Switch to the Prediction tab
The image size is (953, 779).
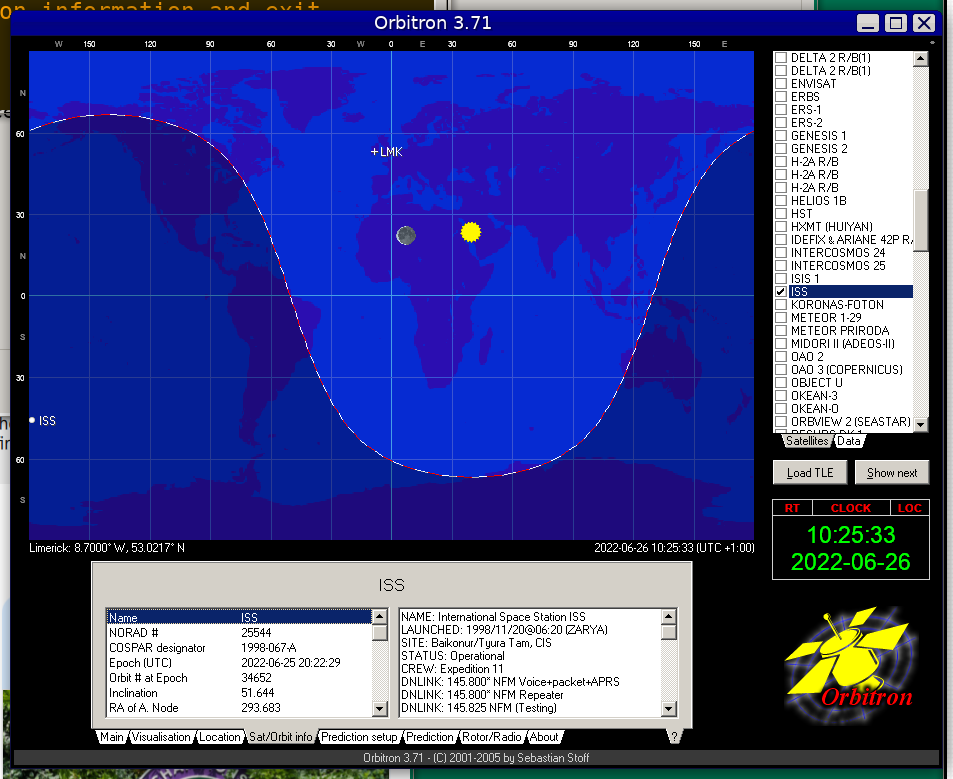click(430, 737)
